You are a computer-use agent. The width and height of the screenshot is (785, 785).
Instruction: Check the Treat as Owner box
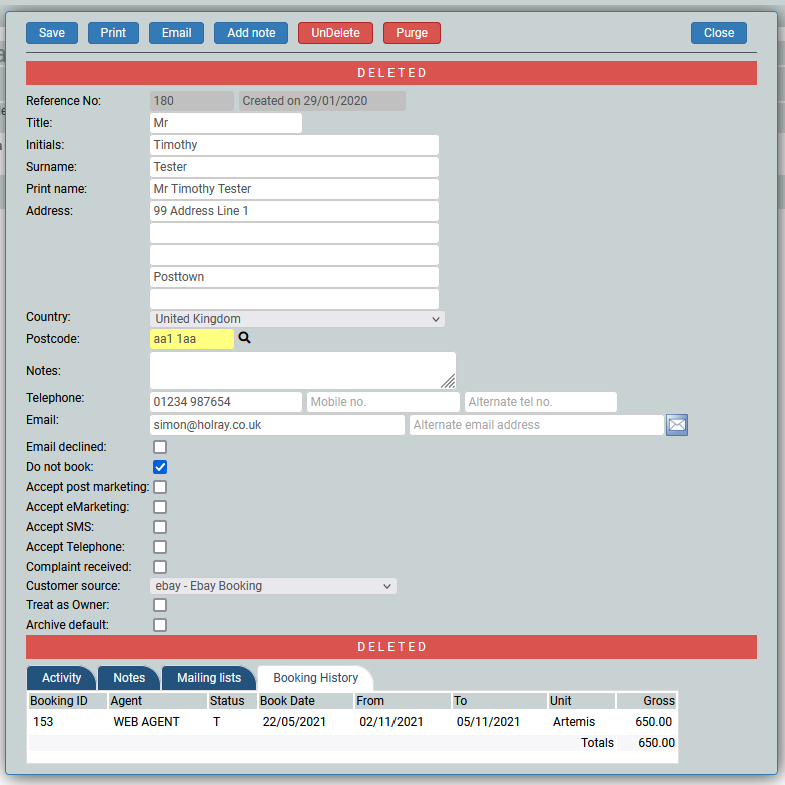click(x=160, y=605)
